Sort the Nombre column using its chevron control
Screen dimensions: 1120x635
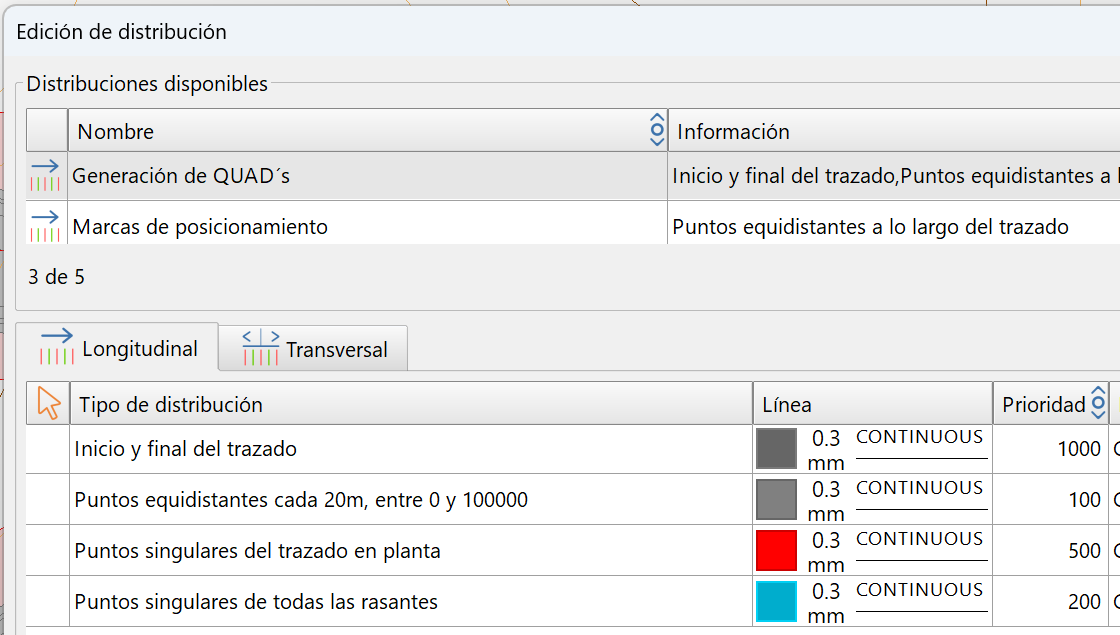(x=655, y=129)
